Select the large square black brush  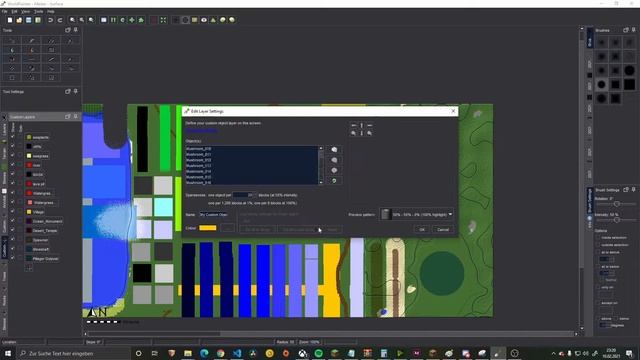[x=629, y=84]
